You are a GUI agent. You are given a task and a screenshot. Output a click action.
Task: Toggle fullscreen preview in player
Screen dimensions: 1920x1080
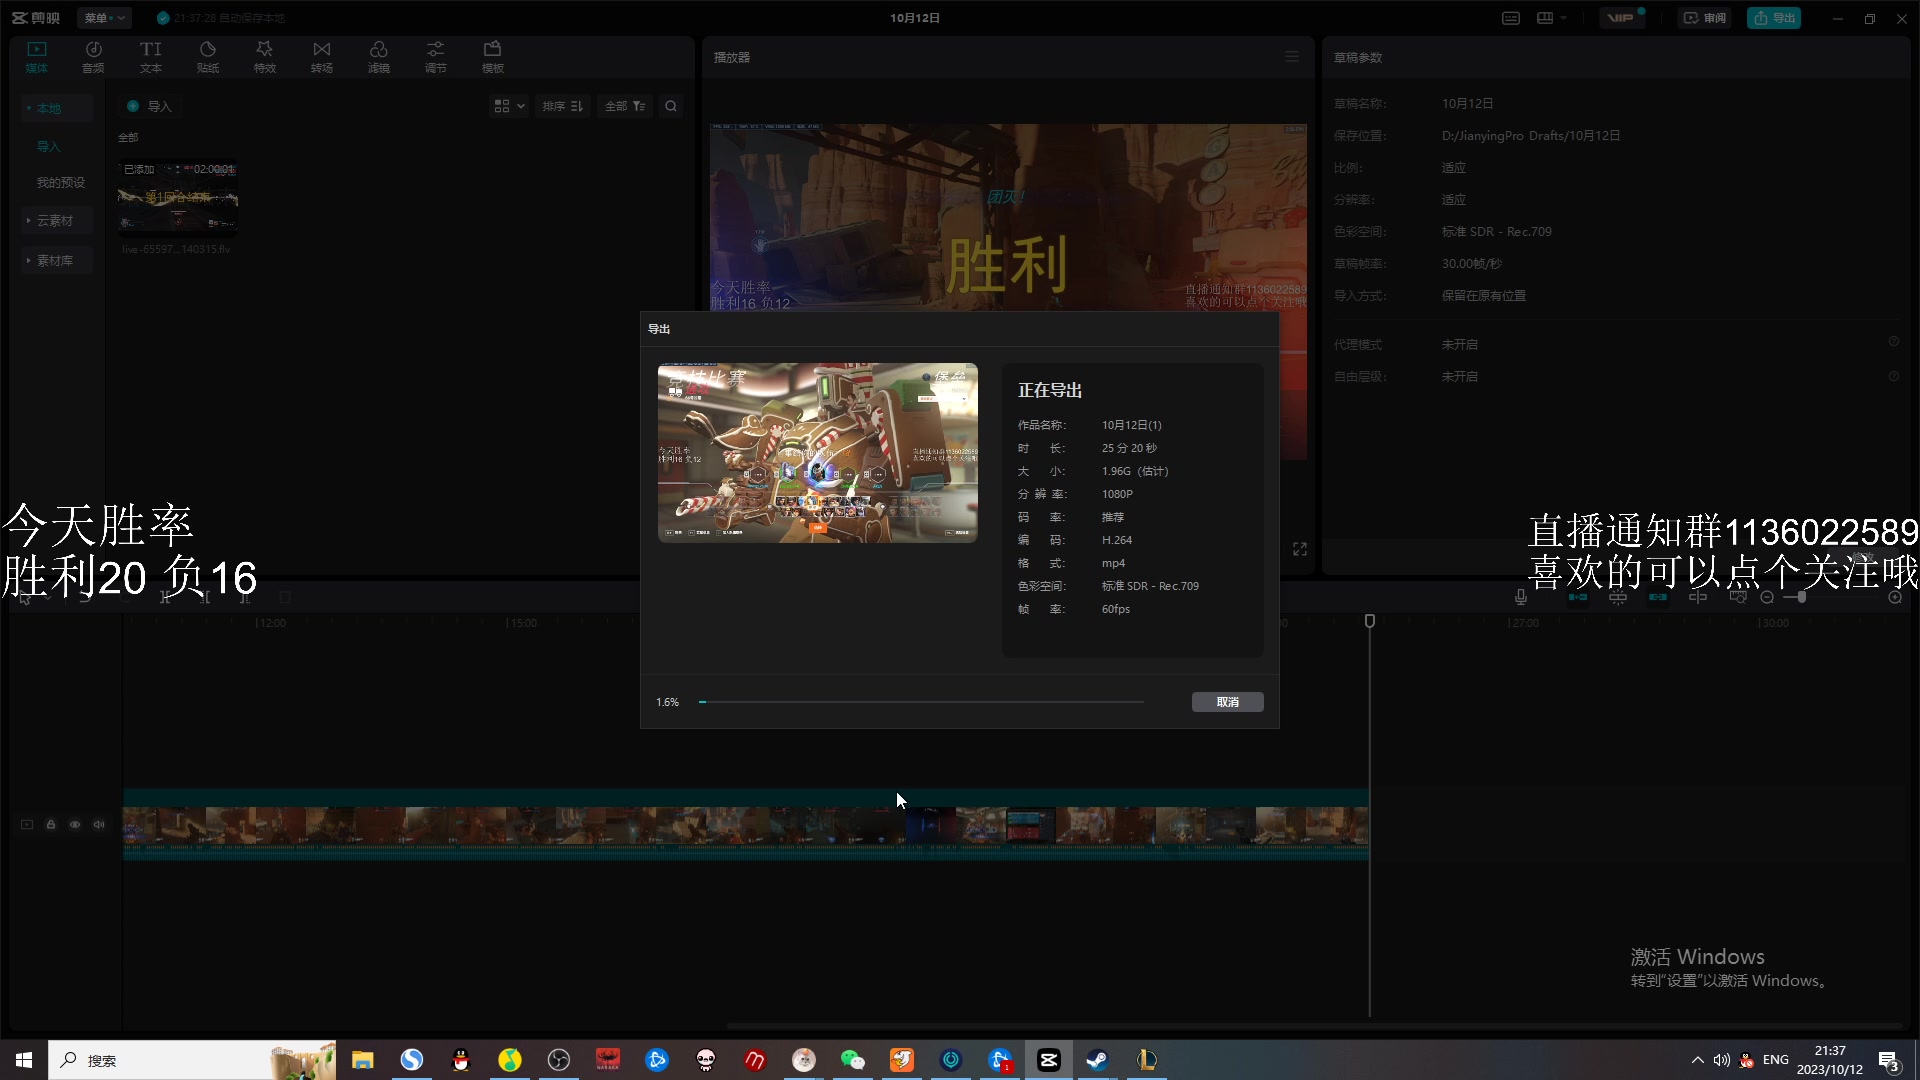[1299, 549]
